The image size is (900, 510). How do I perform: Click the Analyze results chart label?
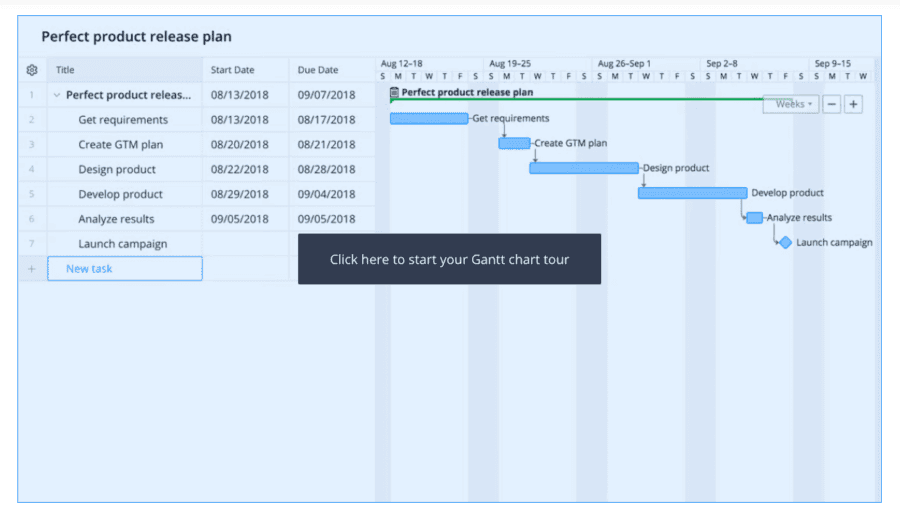point(799,218)
